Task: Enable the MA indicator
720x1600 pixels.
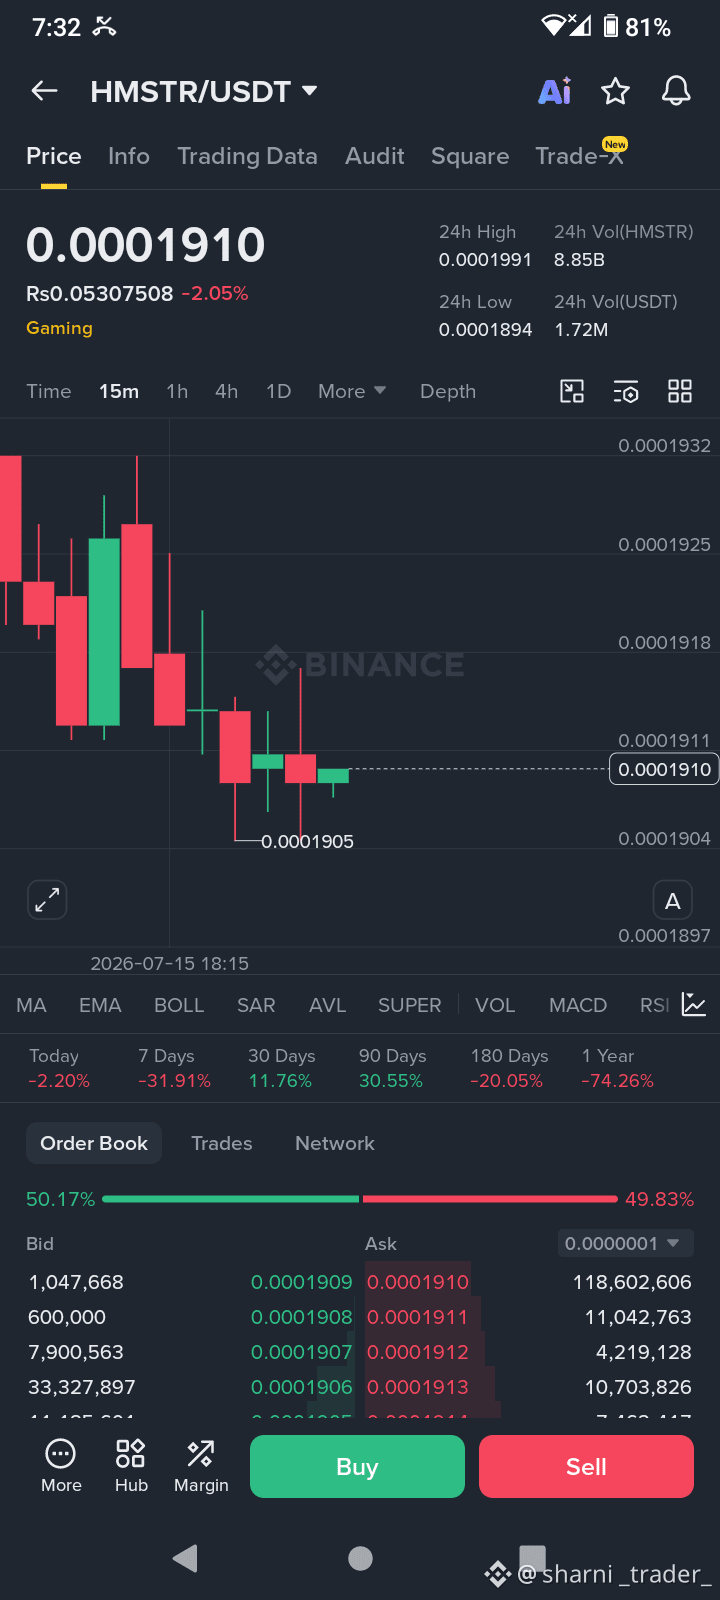Action: tap(32, 1005)
